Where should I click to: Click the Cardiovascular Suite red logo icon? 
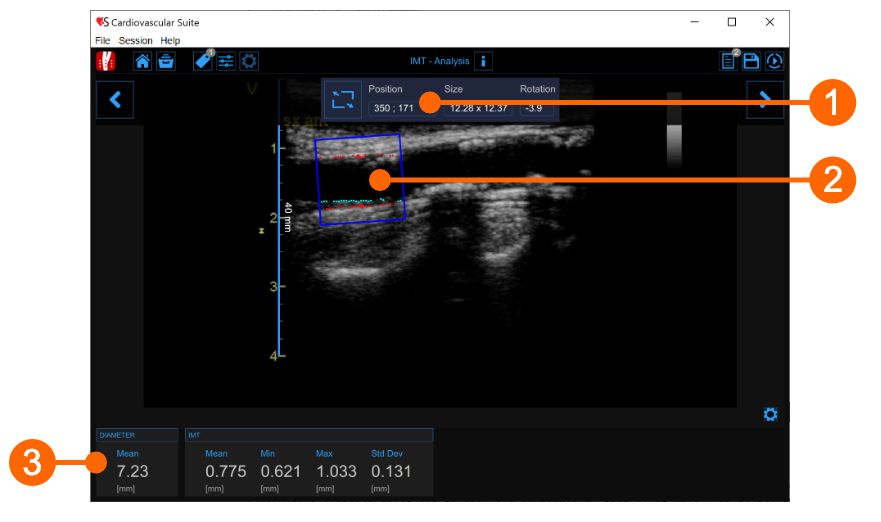106,61
